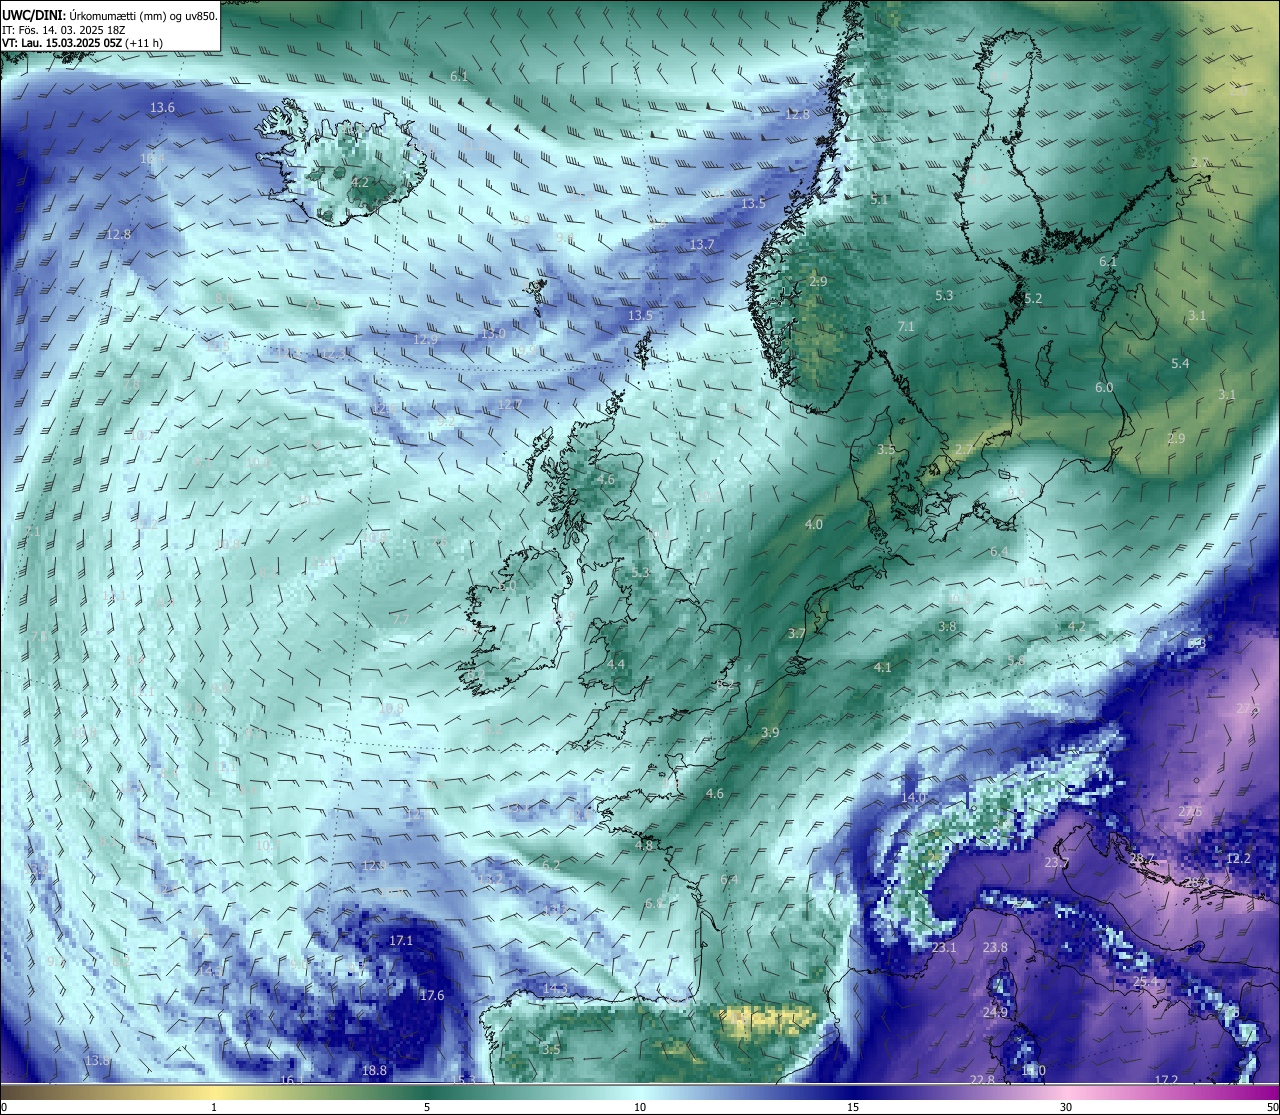Click the 18.8 value at the bottom edge
Viewport: 1280px width, 1115px height.
374,1070
